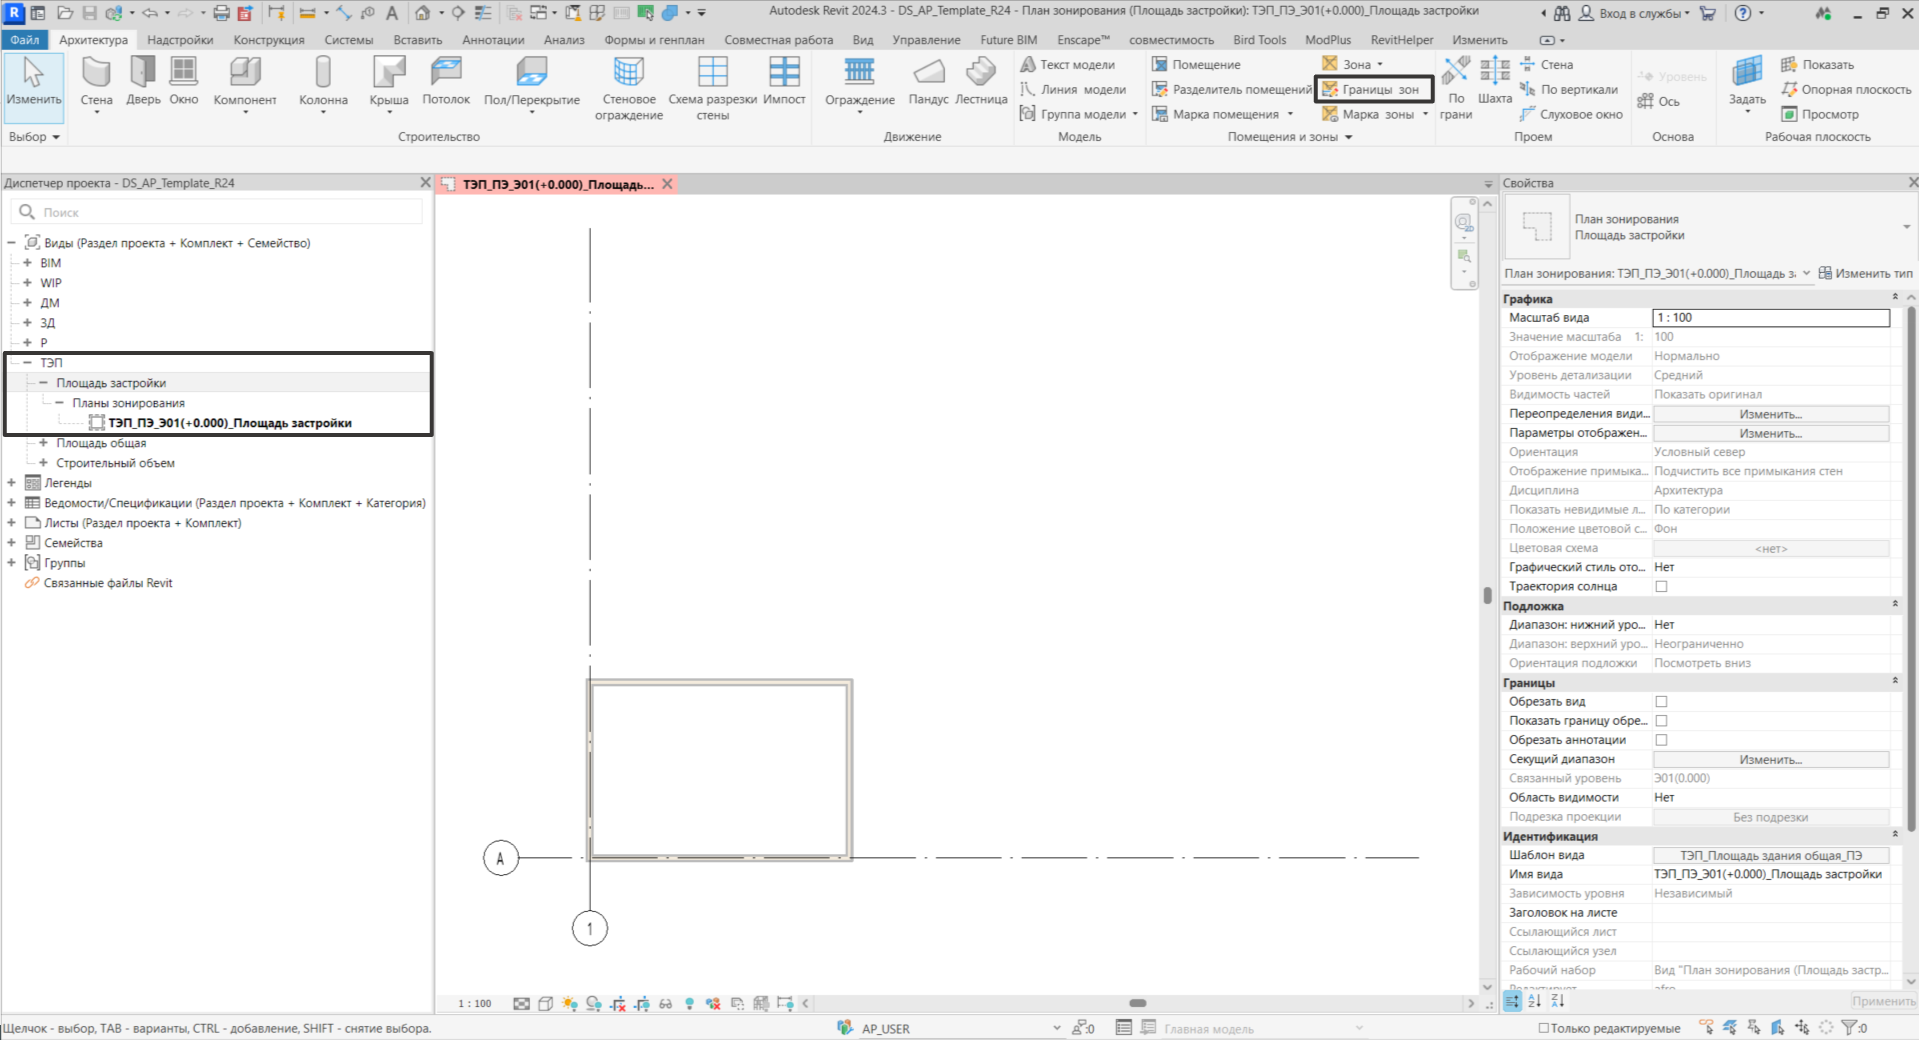Click the Лестница (Stairs) tool

coord(981,80)
